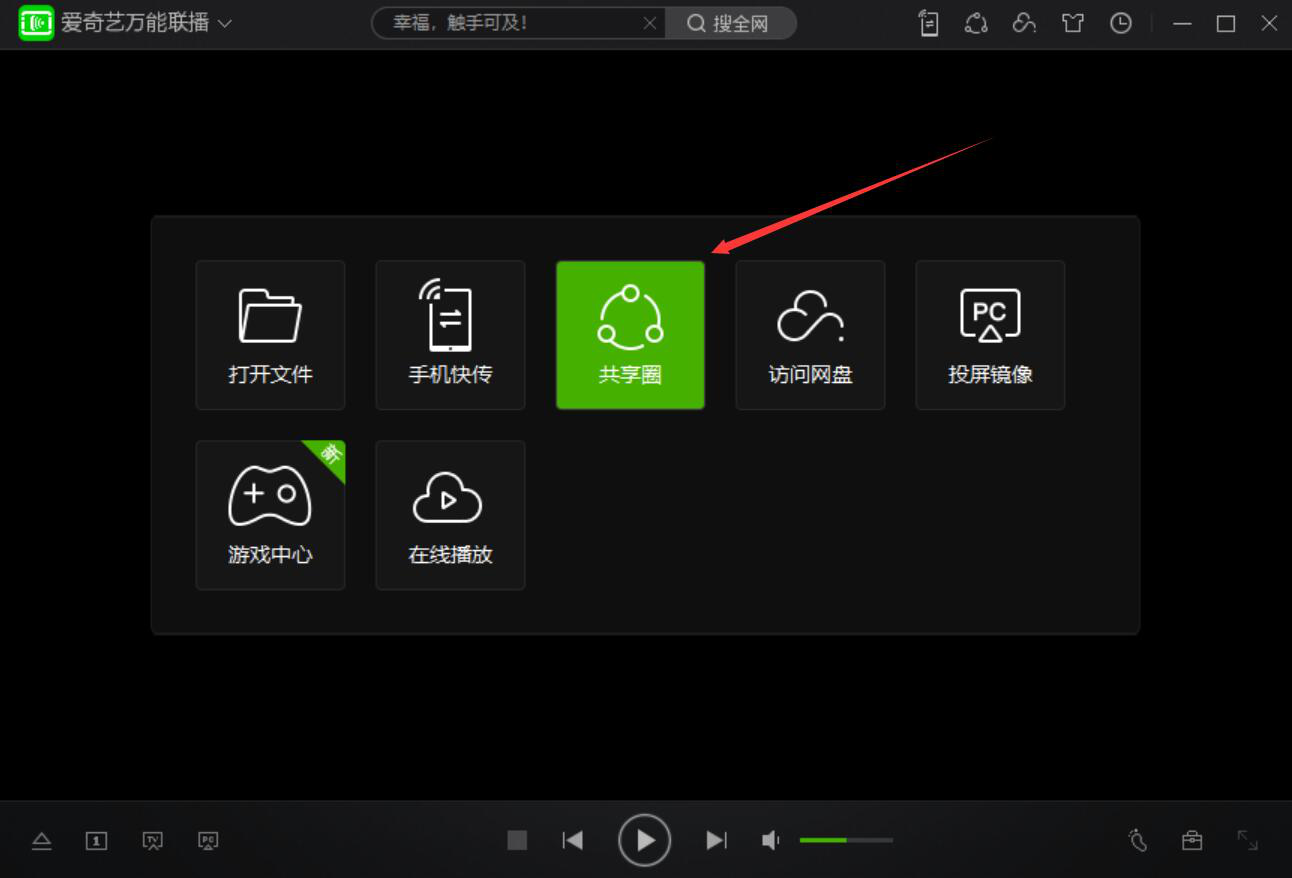The image size is (1292, 878).
Task: Open the 投屏镜像 tile
Action: (991, 335)
